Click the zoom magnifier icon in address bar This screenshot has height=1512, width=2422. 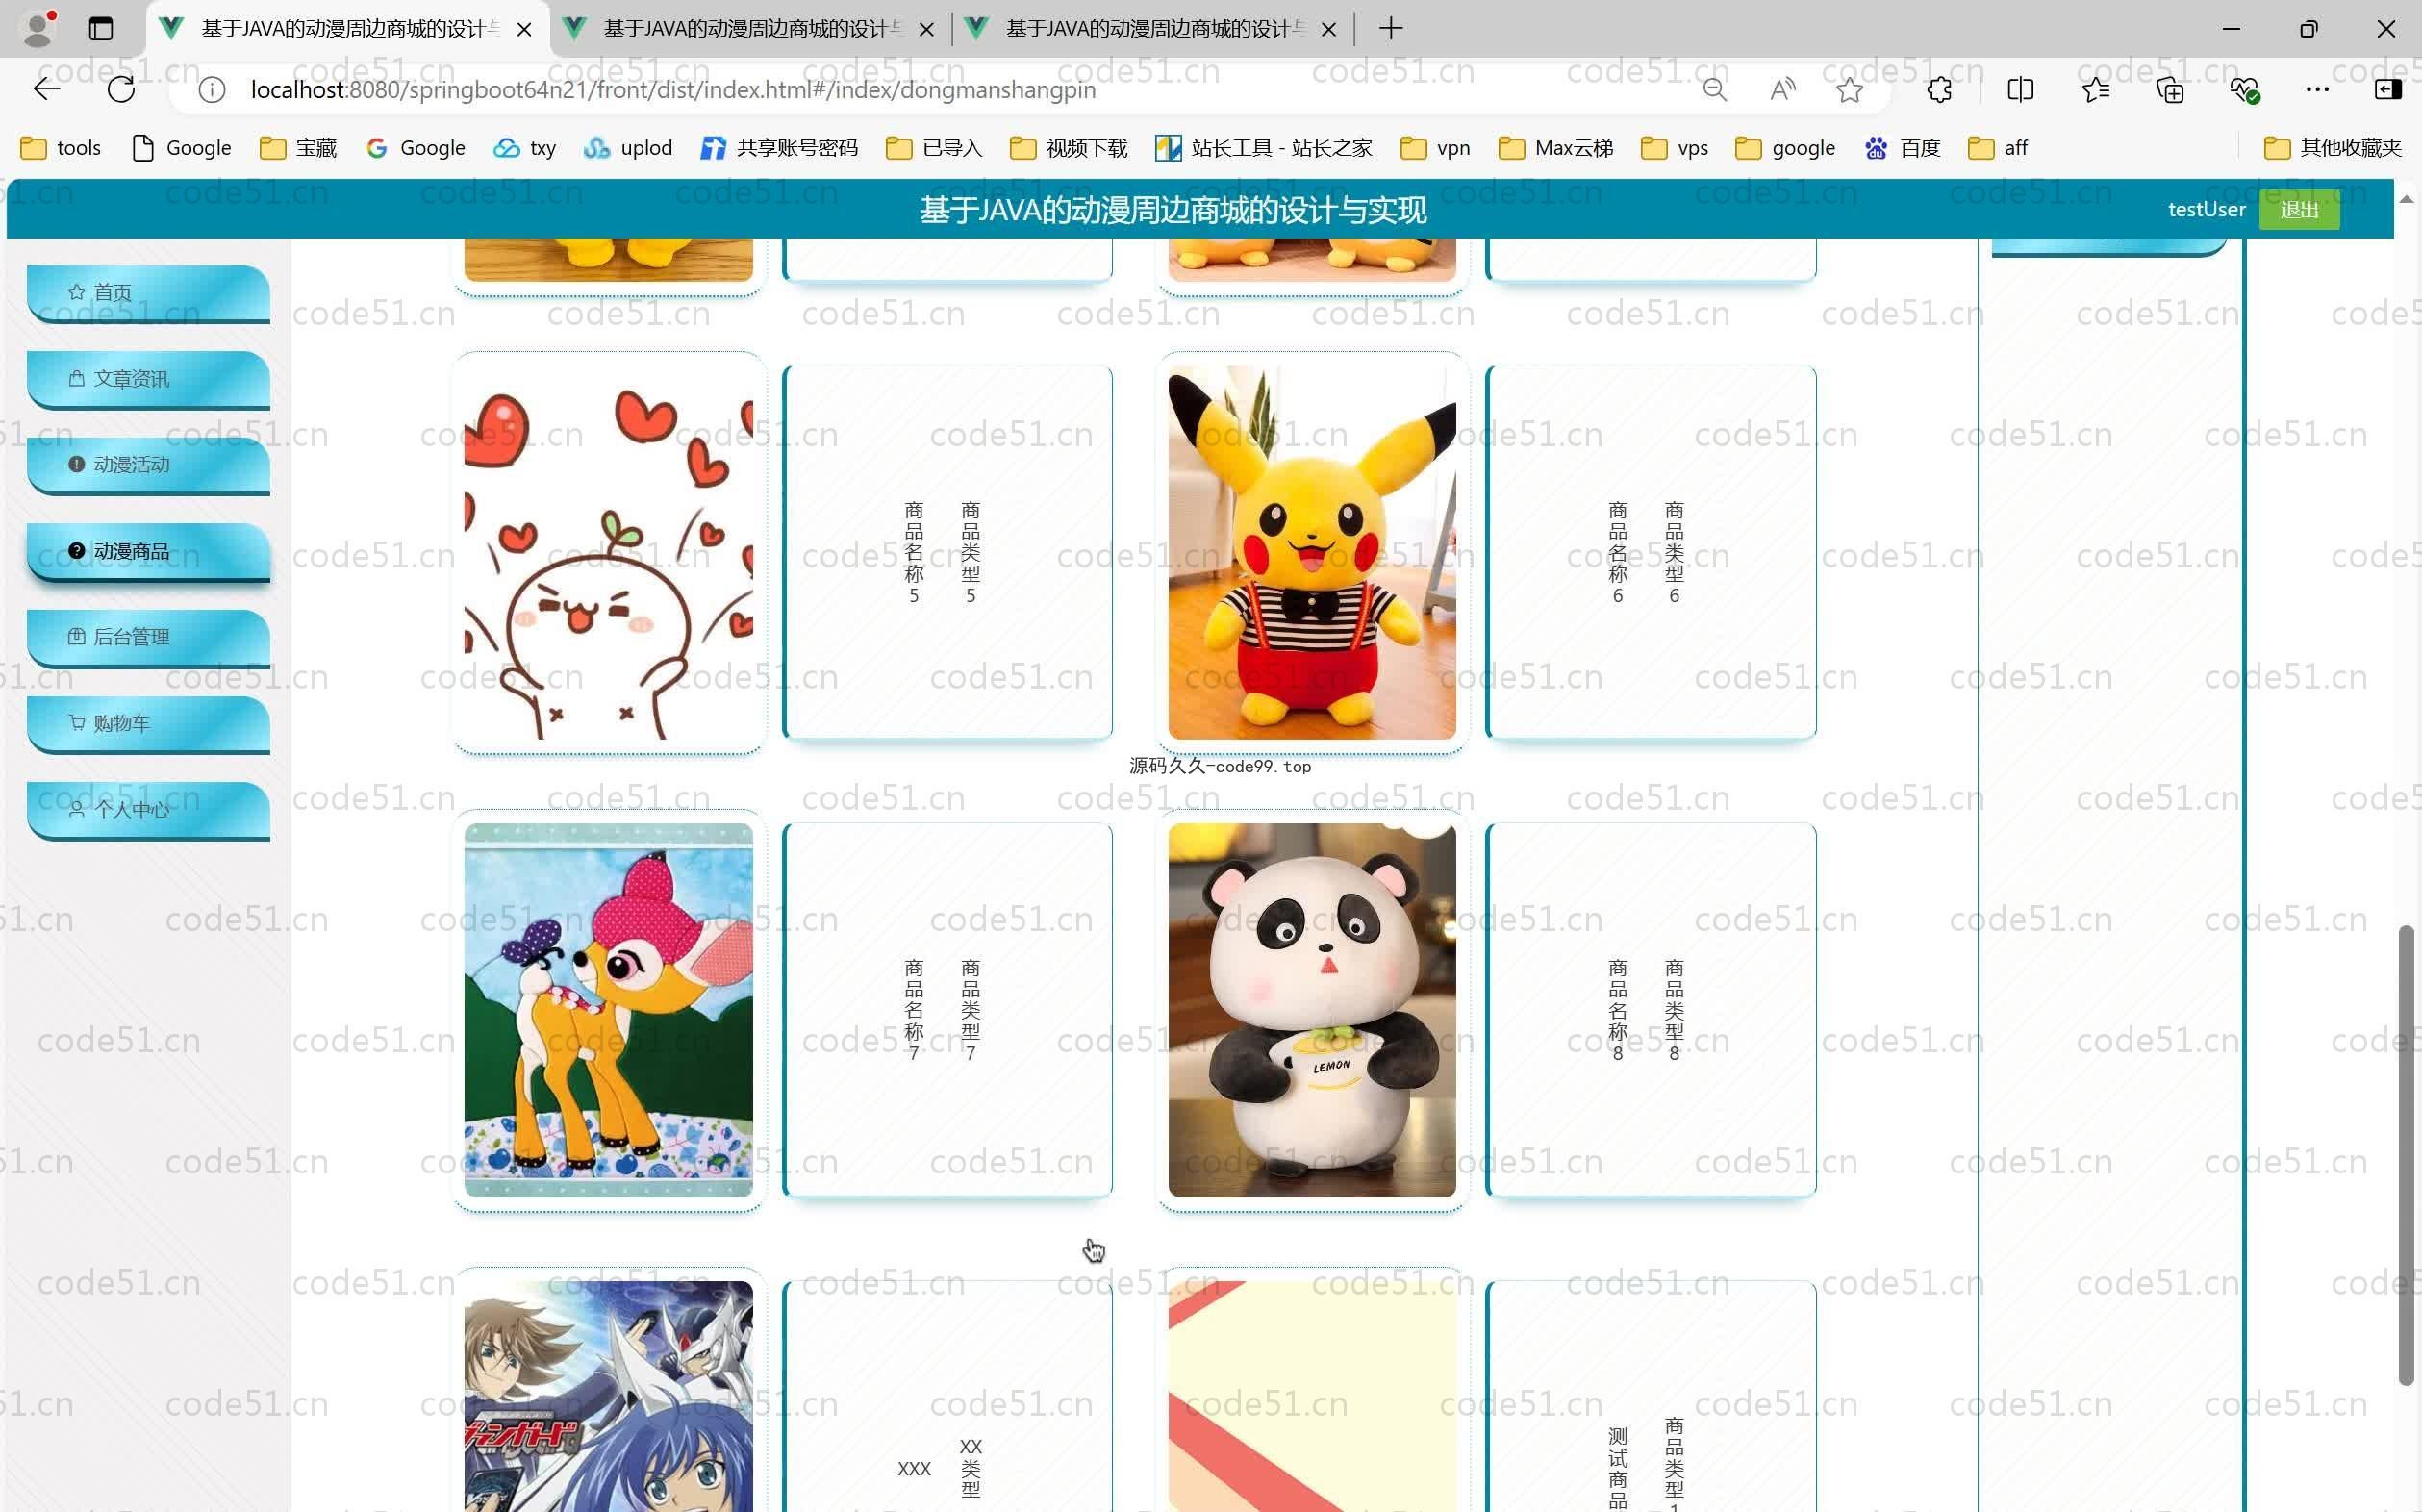click(1714, 90)
